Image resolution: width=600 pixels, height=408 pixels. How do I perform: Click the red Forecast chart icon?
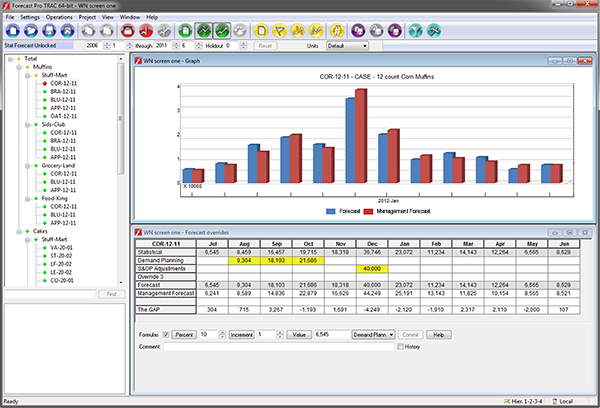146,31
